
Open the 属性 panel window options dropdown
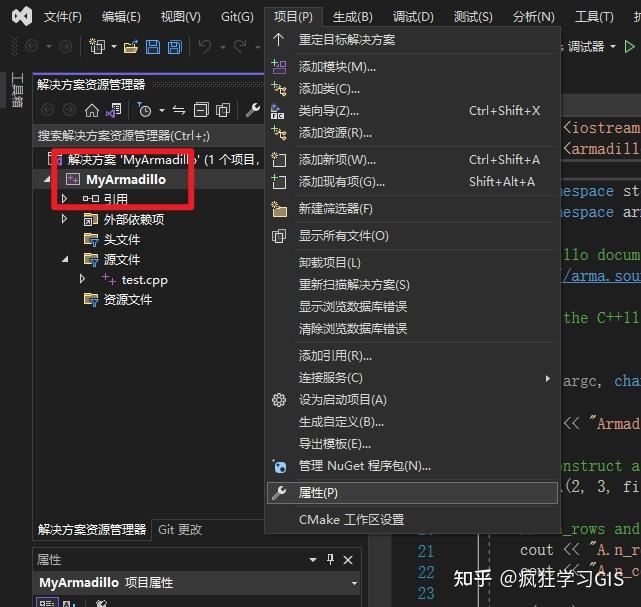tap(313, 560)
